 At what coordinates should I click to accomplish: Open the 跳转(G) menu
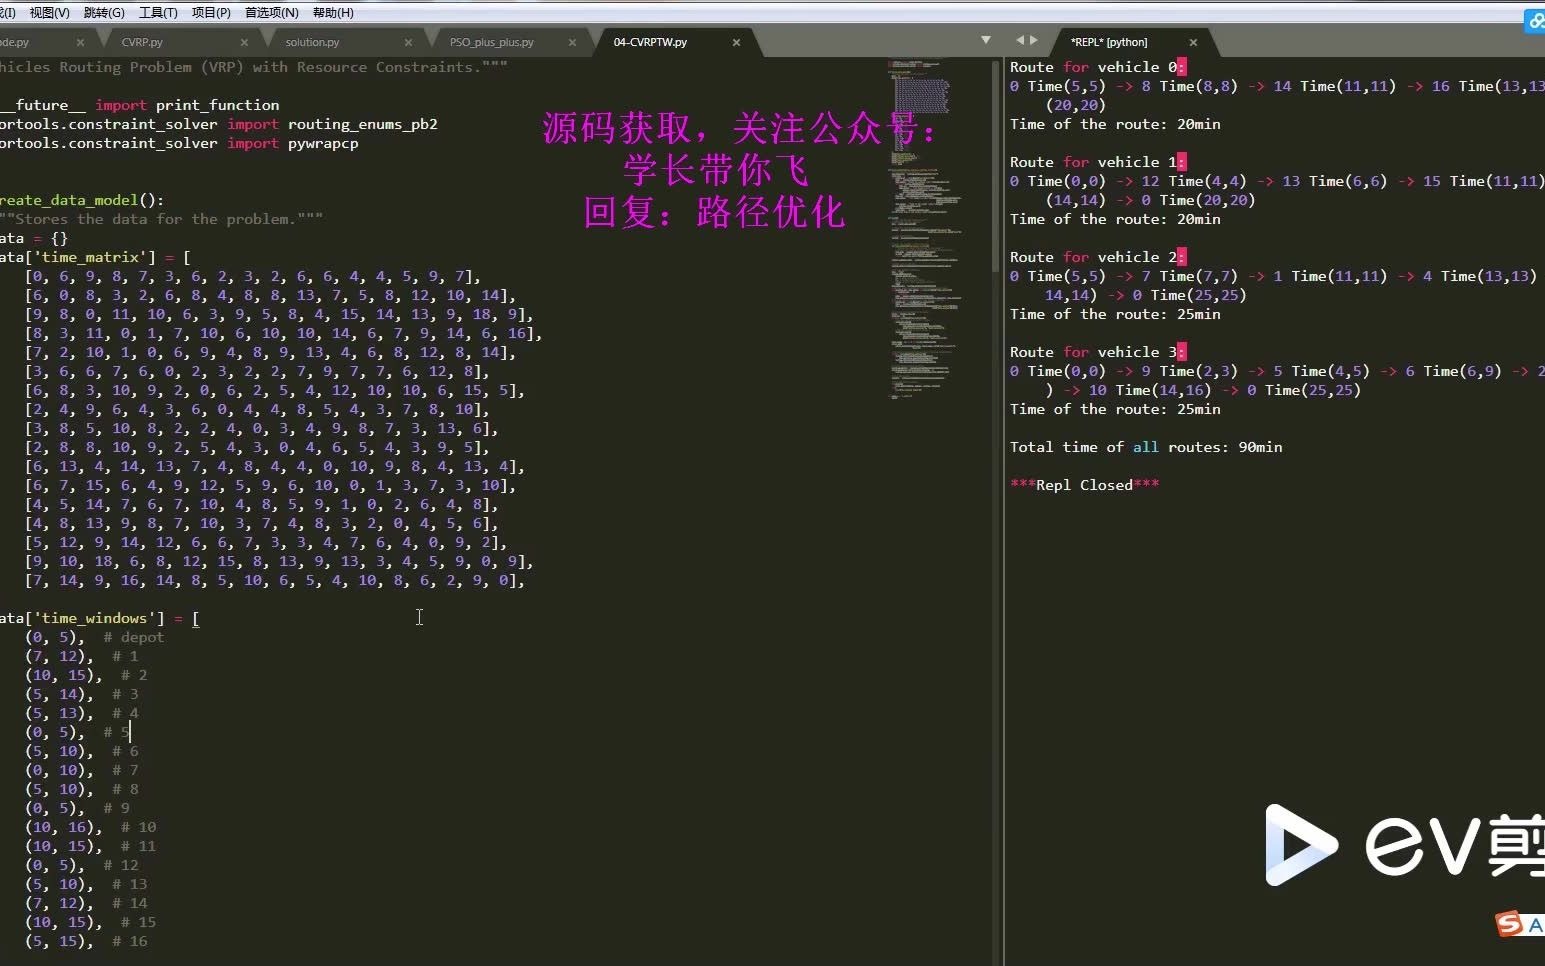tap(104, 13)
